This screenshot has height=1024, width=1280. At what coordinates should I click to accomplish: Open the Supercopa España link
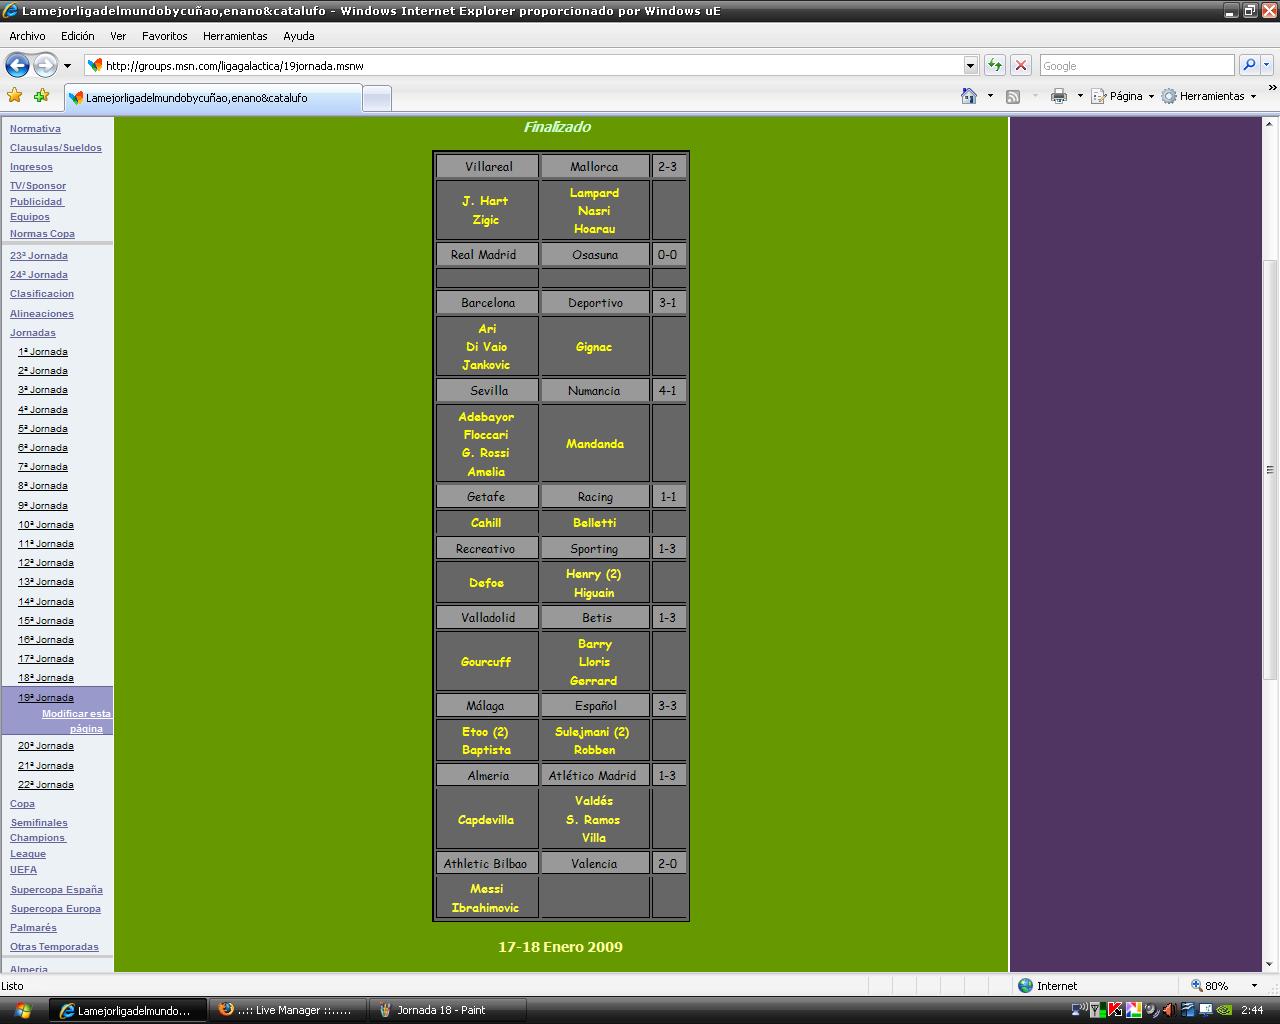pyautogui.click(x=57, y=890)
